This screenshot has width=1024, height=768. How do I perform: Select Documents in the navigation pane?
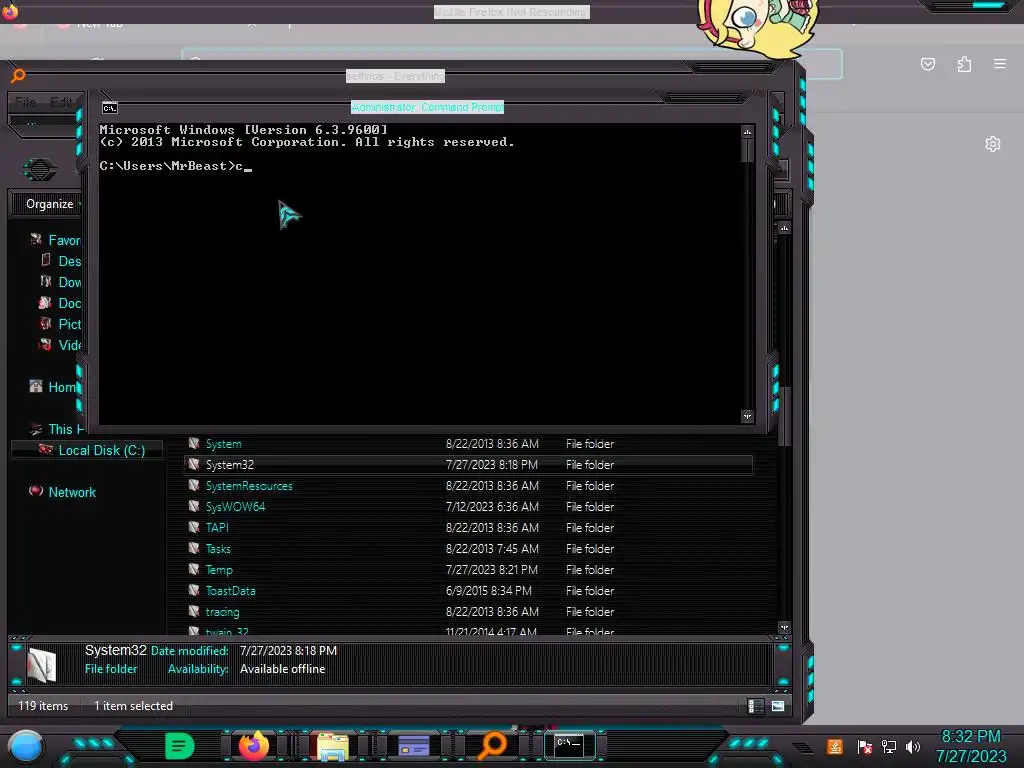[62, 303]
